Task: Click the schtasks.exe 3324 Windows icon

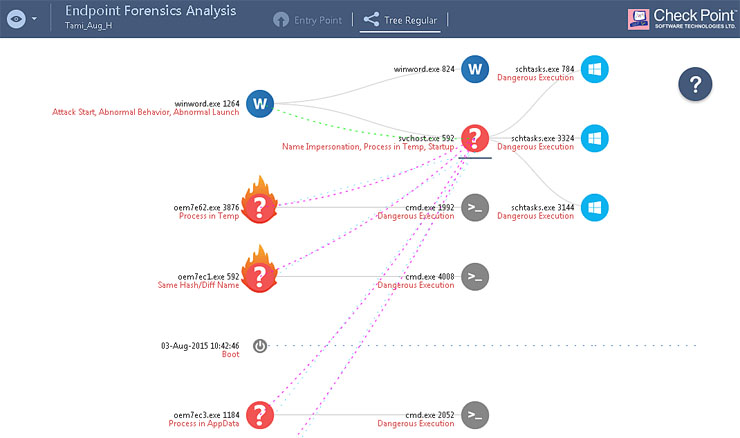Action: tap(595, 138)
